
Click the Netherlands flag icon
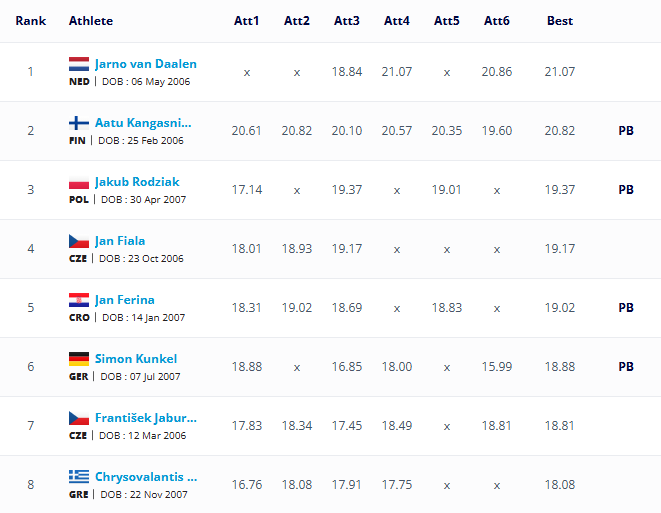(x=79, y=64)
